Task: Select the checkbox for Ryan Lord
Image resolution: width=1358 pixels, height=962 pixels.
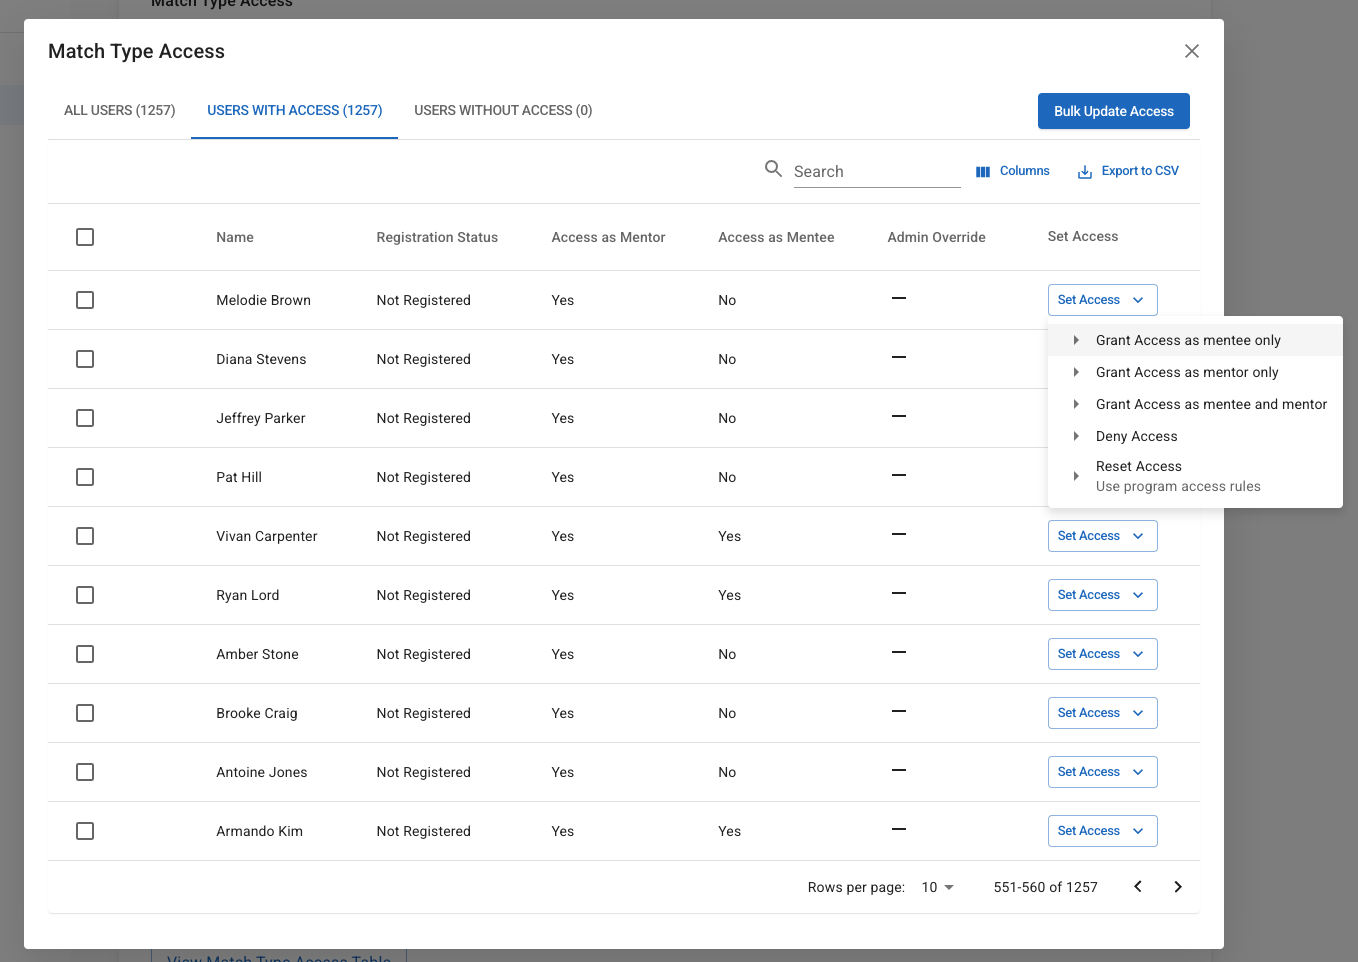Action: [x=85, y=595]
